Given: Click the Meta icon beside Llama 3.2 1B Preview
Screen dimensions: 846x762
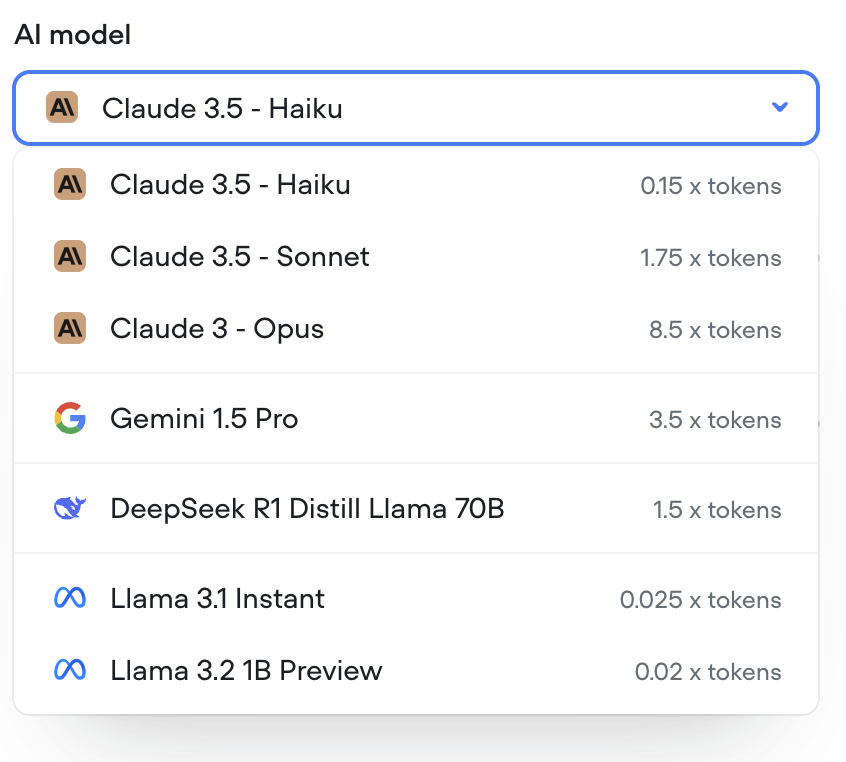Looking at the screenshot, I should pos(70,670).
